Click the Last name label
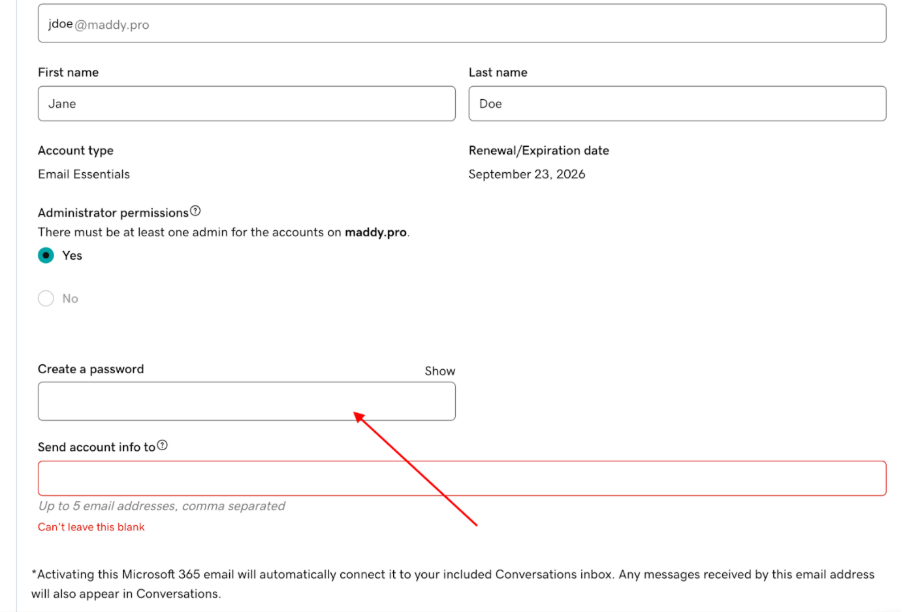The image size is (903, 612). [498, 73]
